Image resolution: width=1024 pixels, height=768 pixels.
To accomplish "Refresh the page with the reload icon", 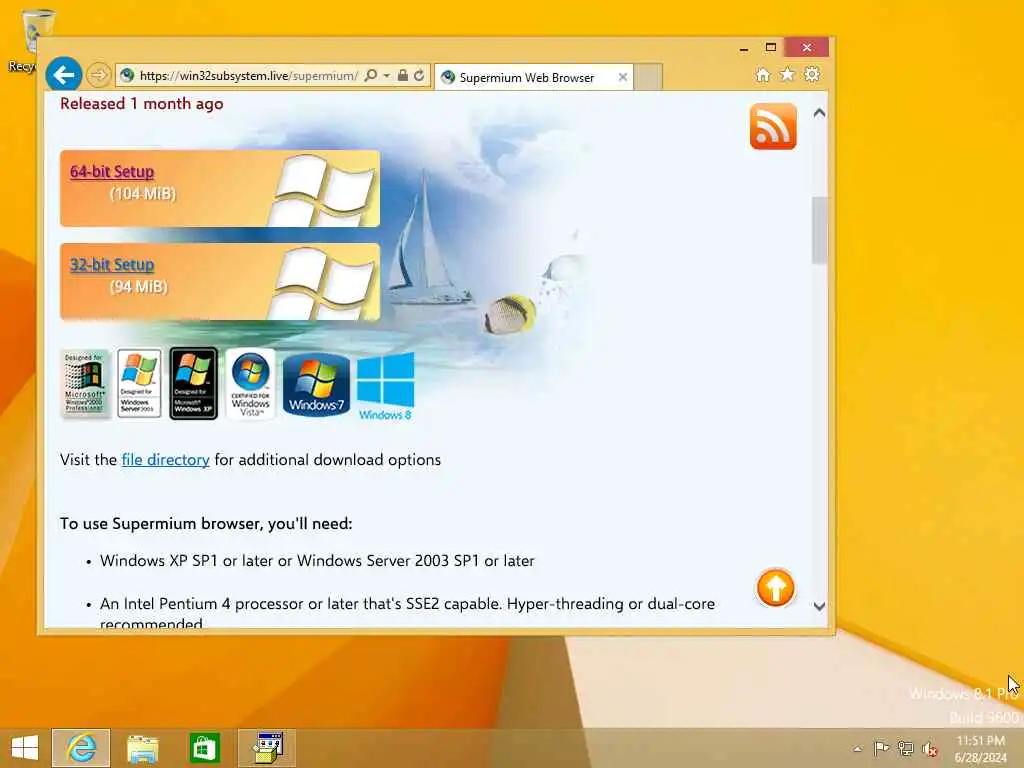I will pyautogui.click(x=419, y=76).
